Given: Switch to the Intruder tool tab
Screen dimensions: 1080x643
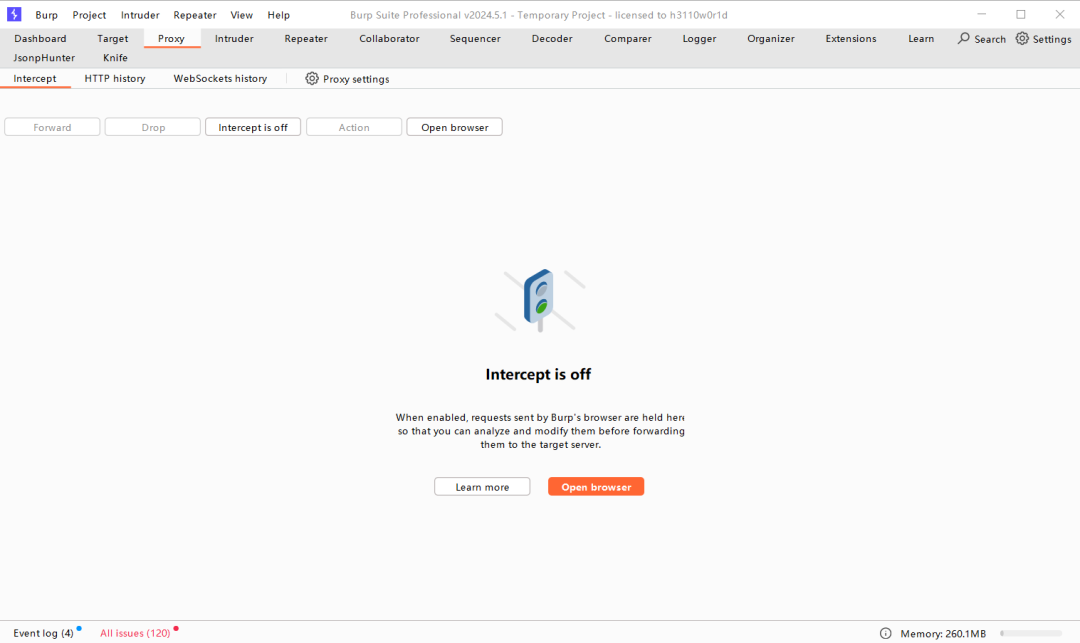Looking at the screenshot, I should click(x=234, y=39).
